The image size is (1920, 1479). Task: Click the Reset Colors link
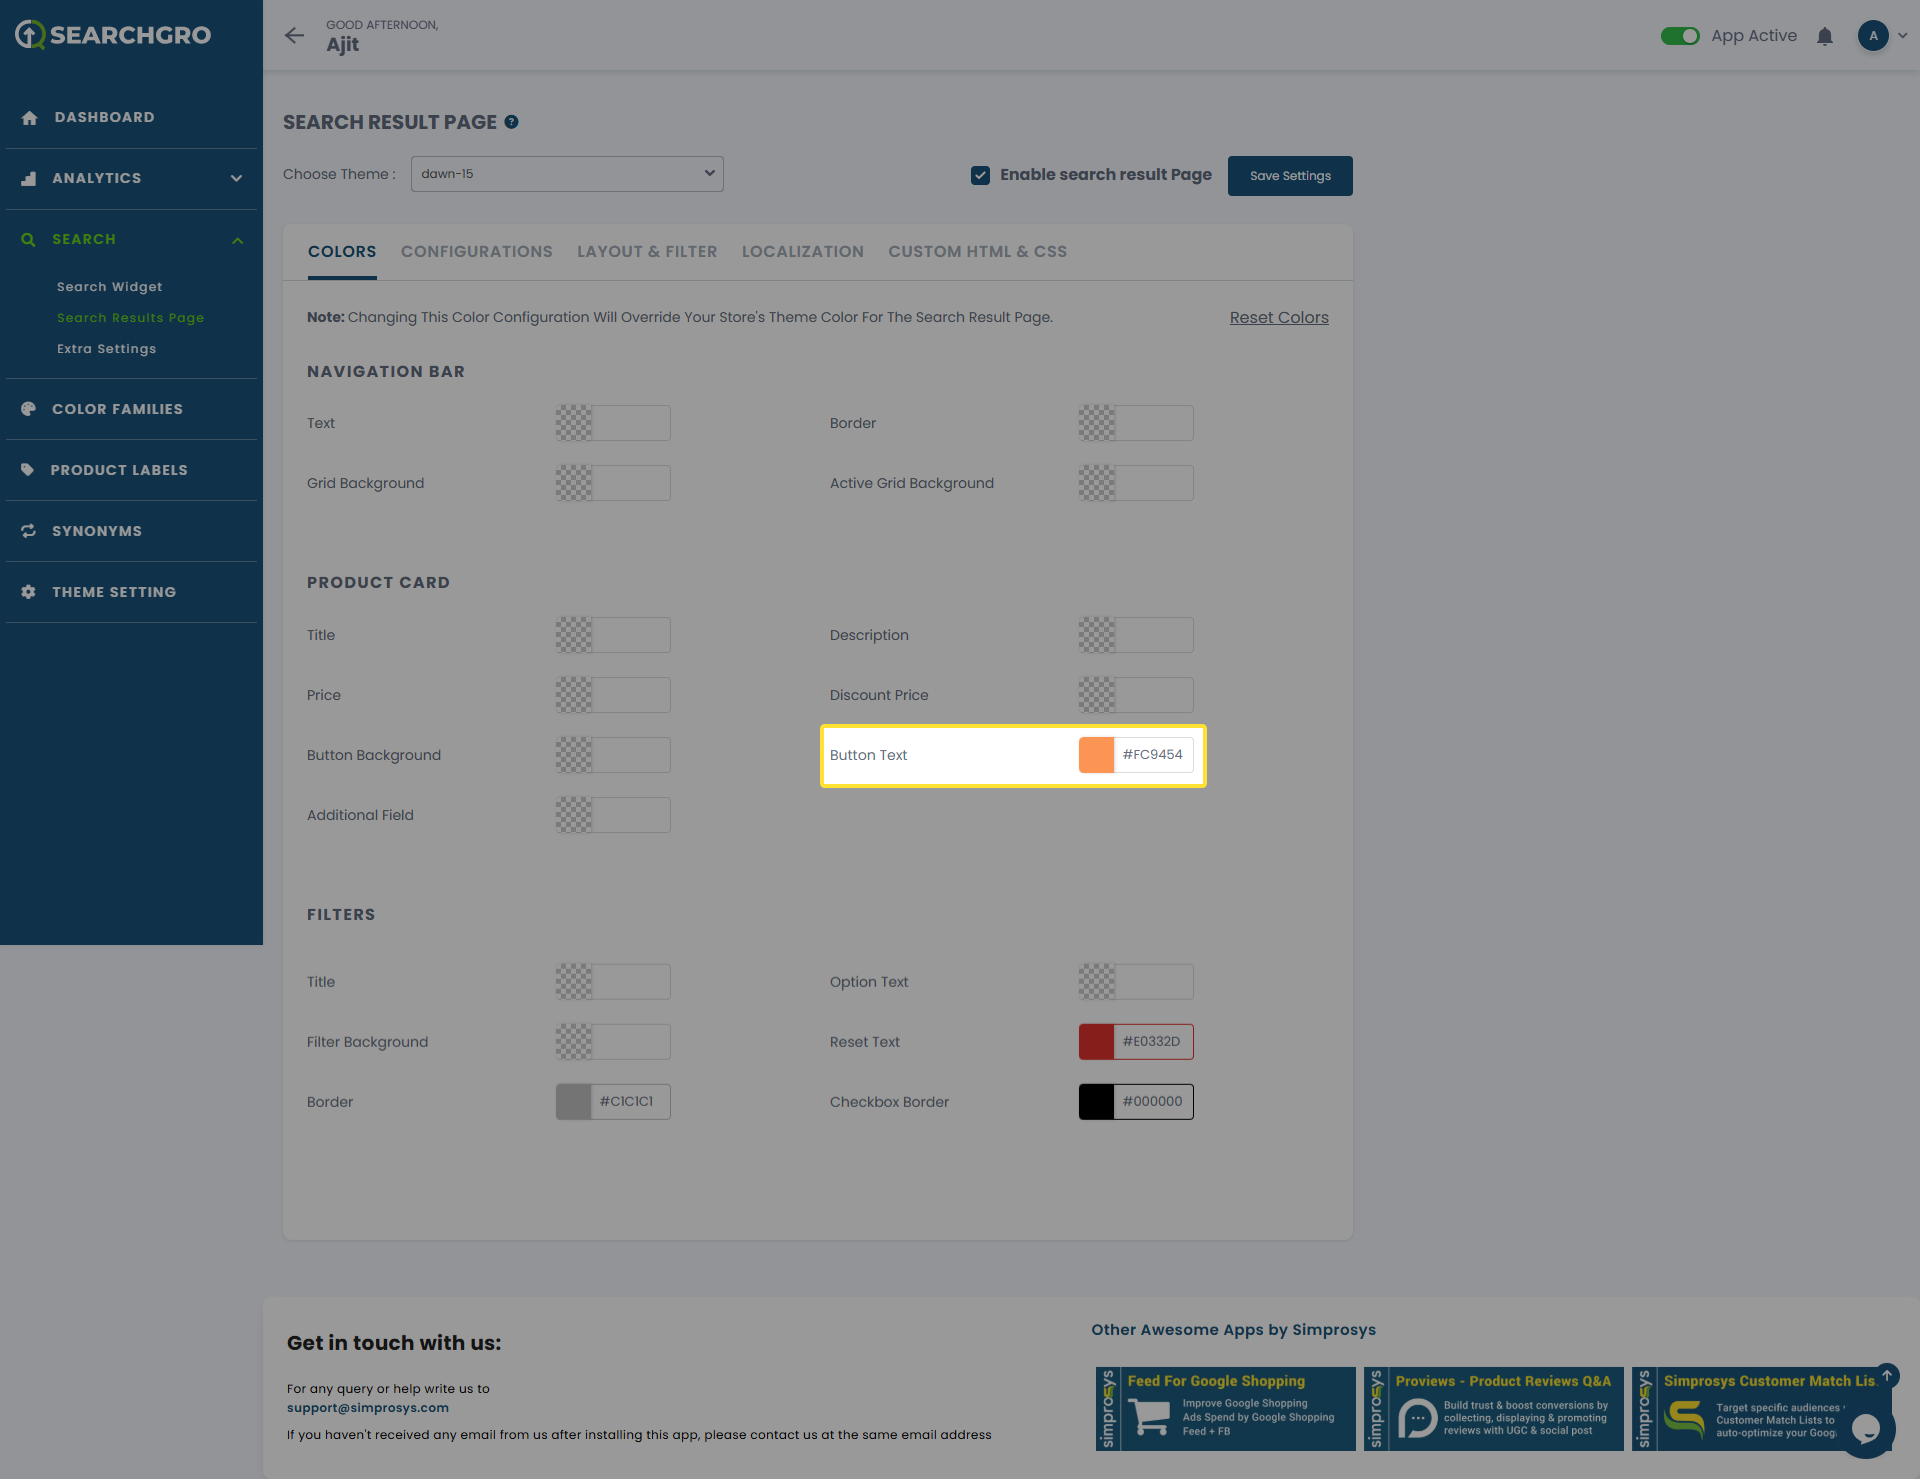pyautogui.click(x=1278, y=317)
